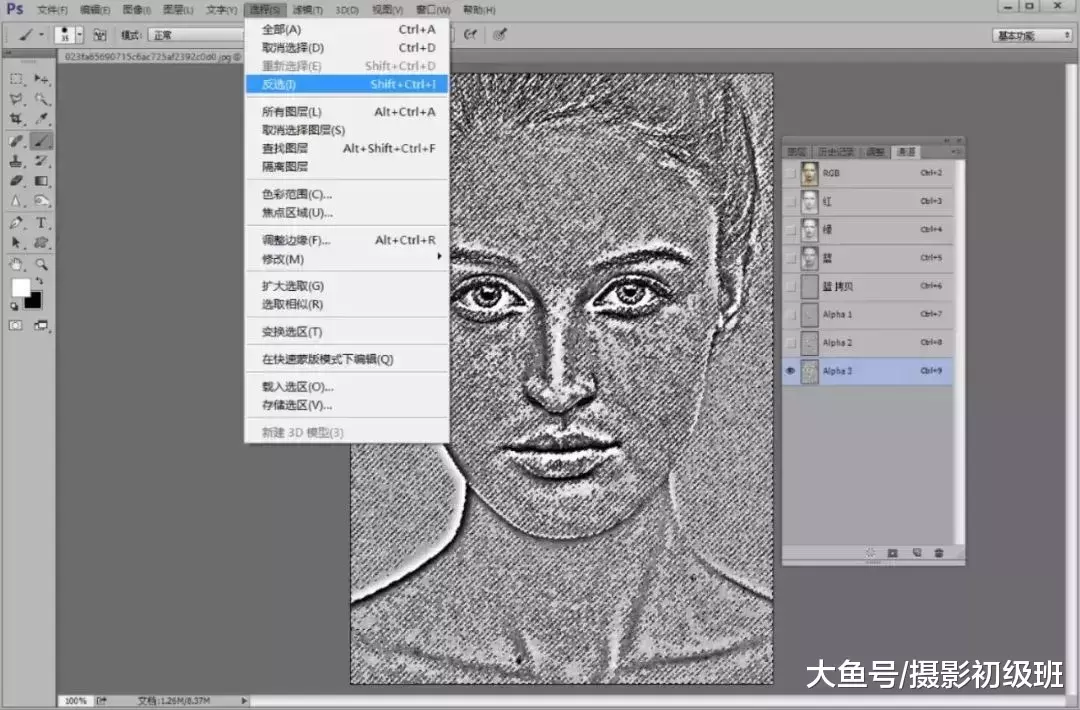The width and height of the screenshot is (1080, 710).
Task: Open the brush size picker dropdown
Action: point(80,34)
